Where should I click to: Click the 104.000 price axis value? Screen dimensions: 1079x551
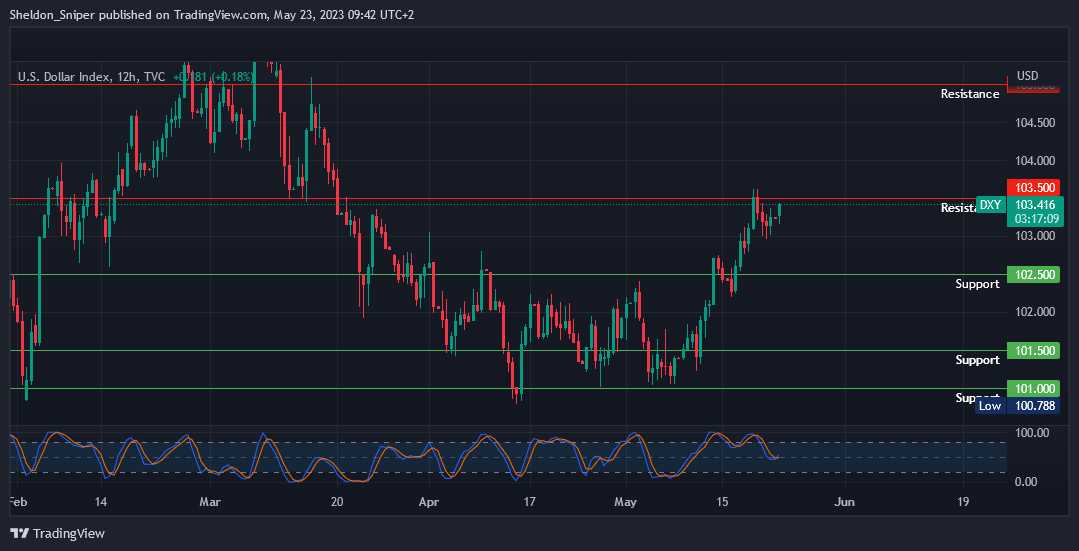1035,160
